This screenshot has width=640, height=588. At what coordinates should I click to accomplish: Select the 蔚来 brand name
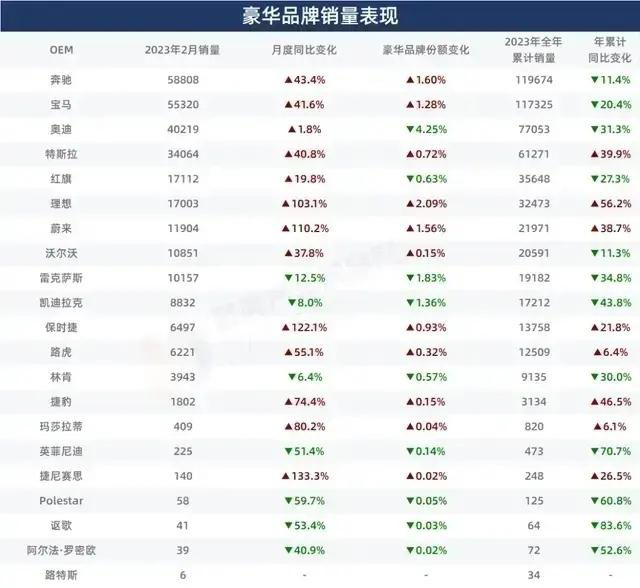coord(61,229)
